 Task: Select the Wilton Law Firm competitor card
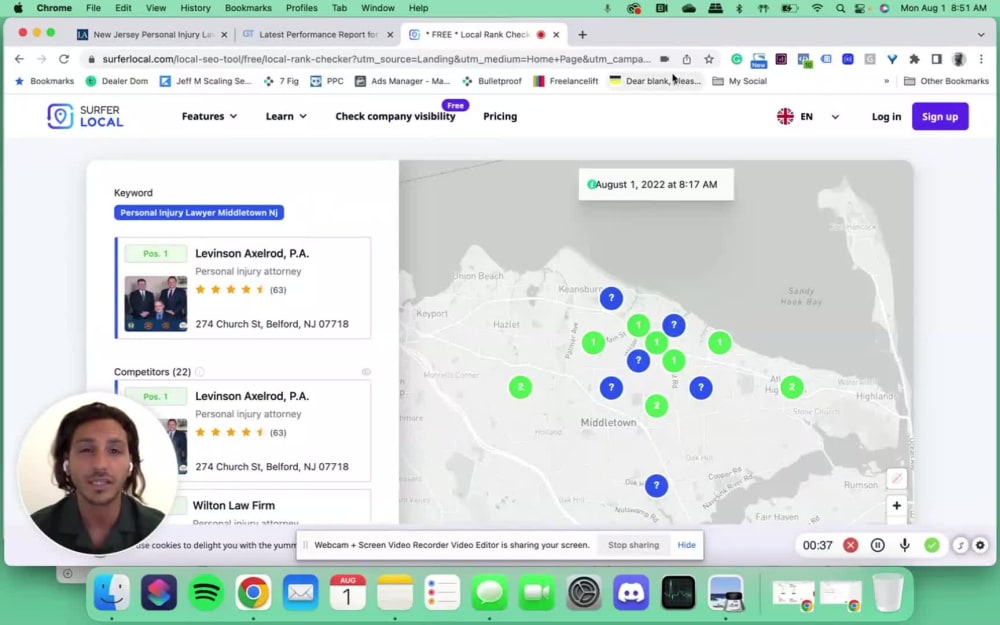click(x=243, y=507)
